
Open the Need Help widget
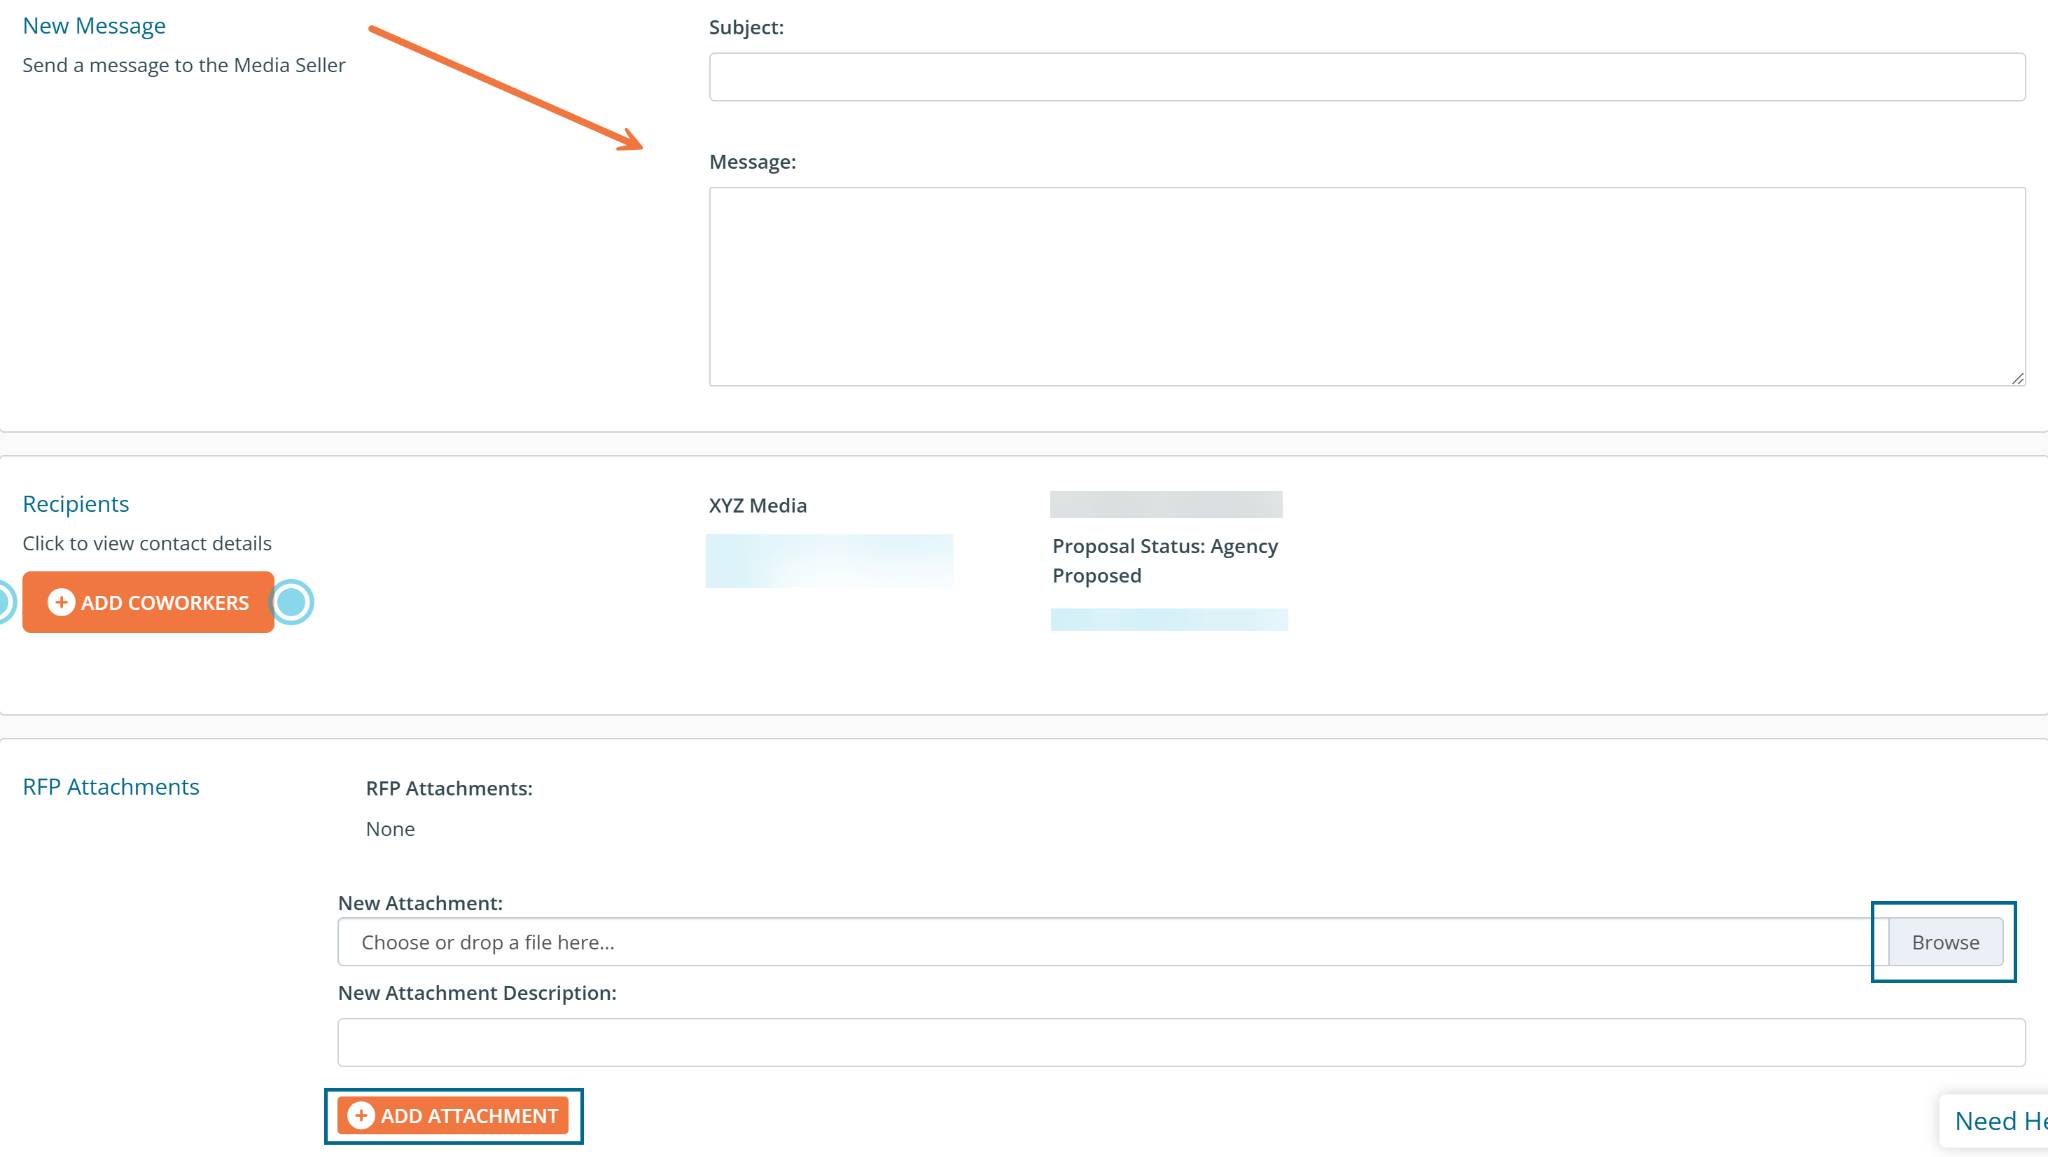point(1998,1121)
